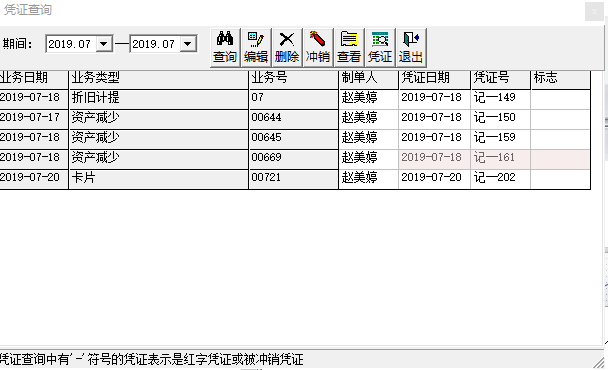Select business number 00669 cell
The height and width of the screenshot is (370, 608).
pos(294,159)
